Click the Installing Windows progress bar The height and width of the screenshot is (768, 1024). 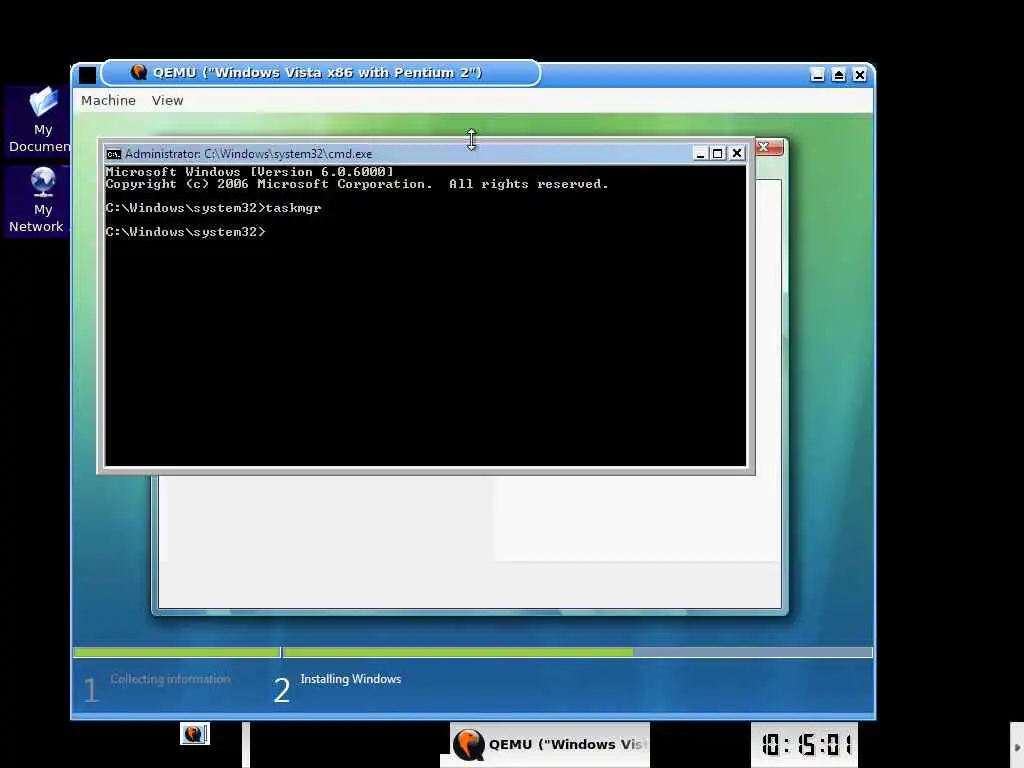[x=578, y=652]
